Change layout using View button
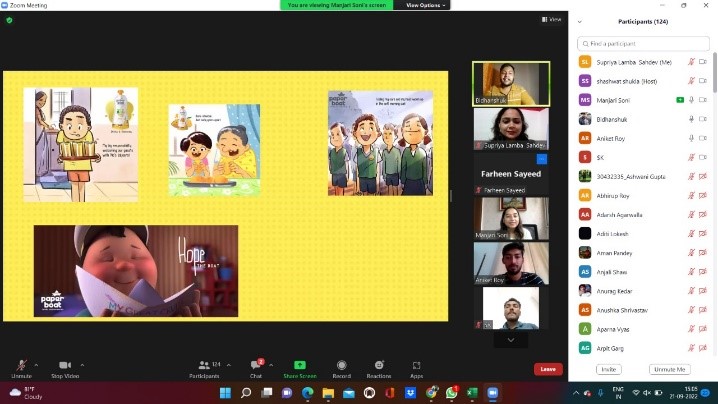 [x=551, y=19]
